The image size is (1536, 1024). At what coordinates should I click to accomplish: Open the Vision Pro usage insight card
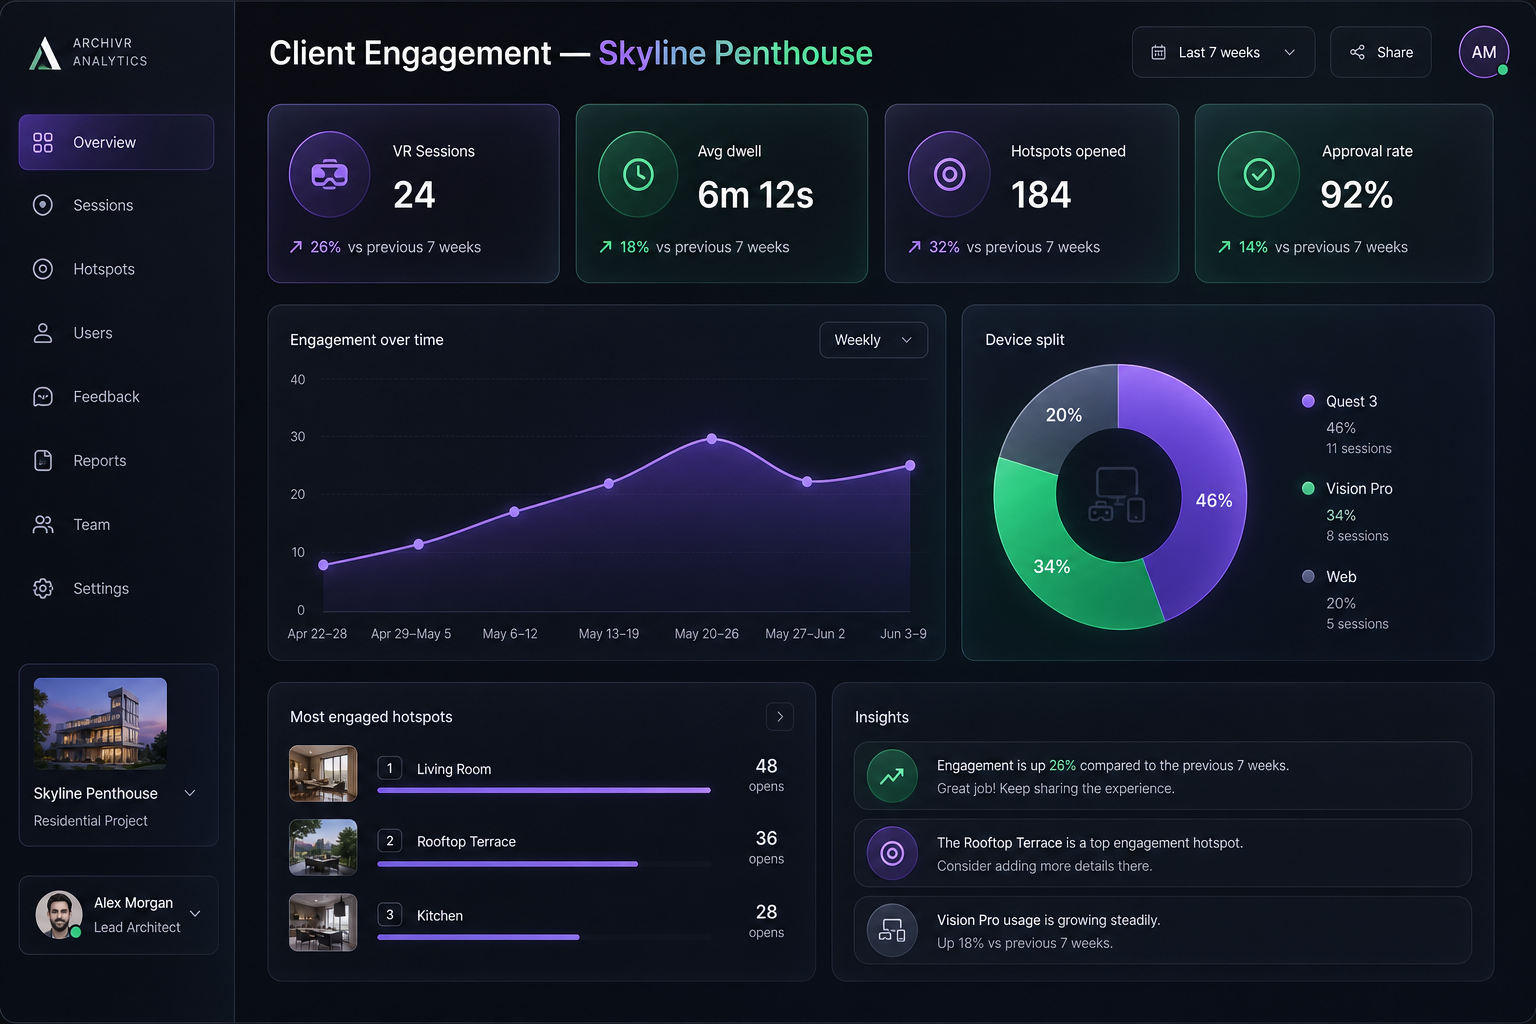(1162, 931)
